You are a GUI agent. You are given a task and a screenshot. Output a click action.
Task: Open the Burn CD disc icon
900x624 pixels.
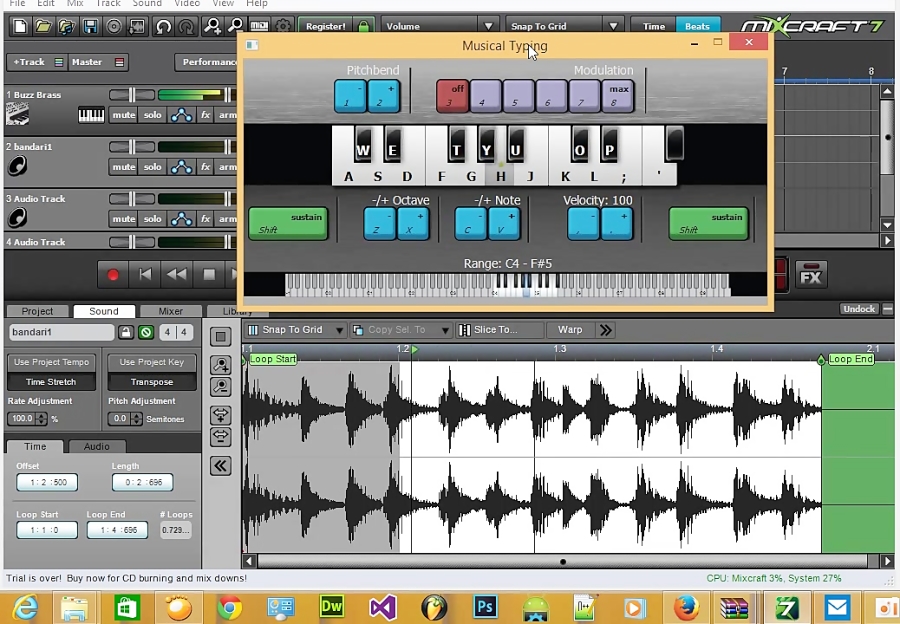coord(114,26)
